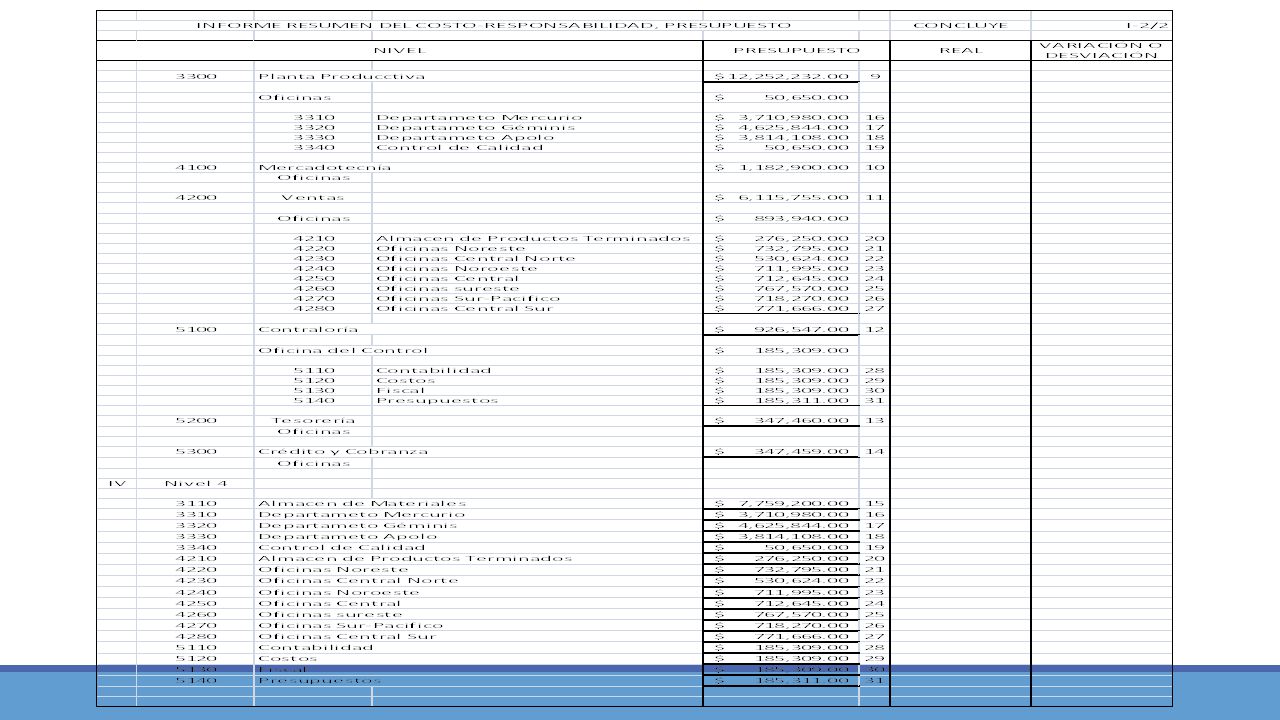Click the amount '$926,547.00'

point(782,329)
